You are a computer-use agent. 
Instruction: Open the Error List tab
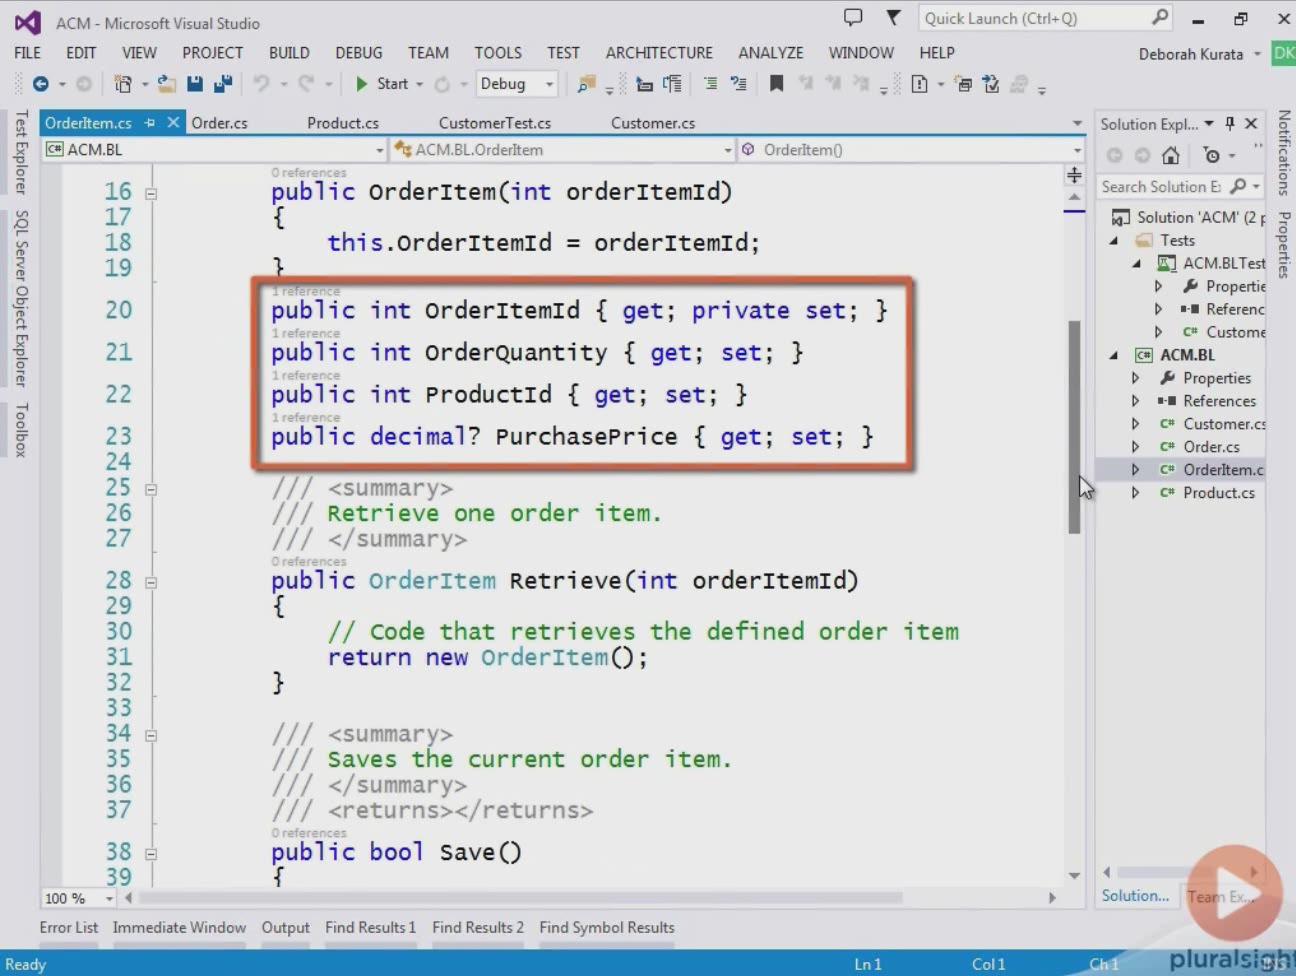pyautogui.click(x=69, y=927)
